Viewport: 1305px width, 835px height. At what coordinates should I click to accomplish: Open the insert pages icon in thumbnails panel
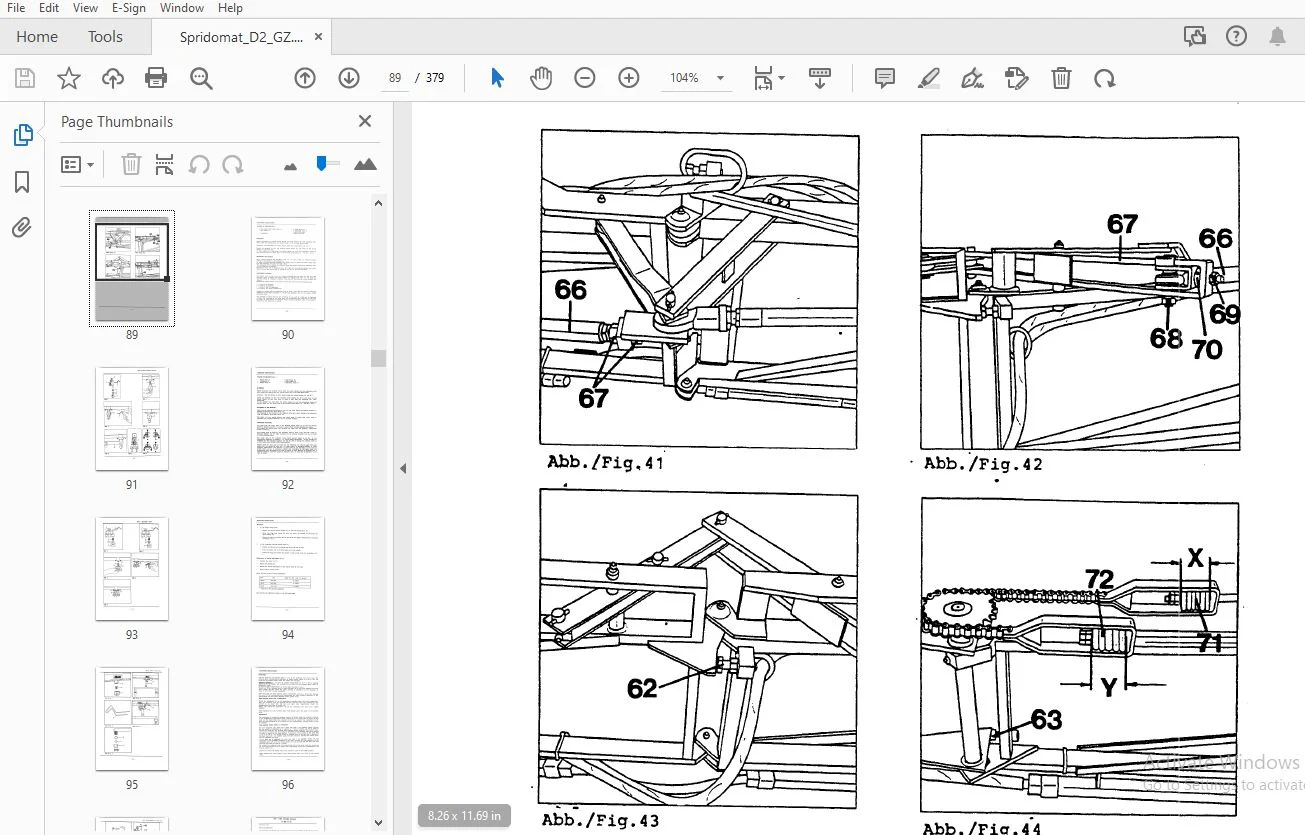pos(165,164)
